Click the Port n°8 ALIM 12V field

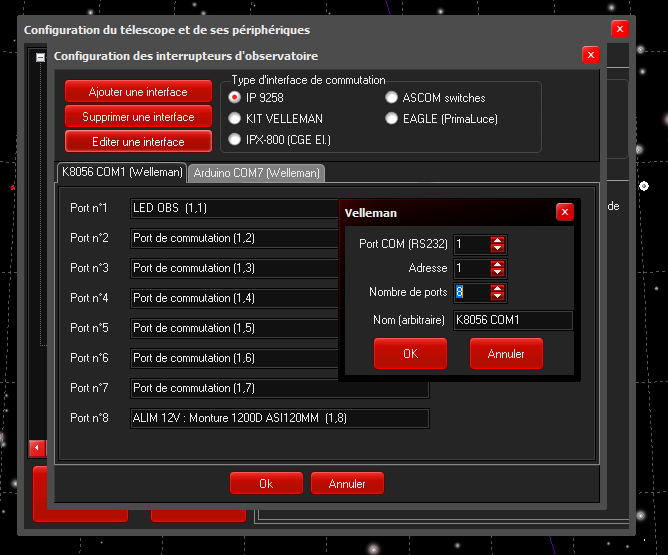(x=279, y=418)
